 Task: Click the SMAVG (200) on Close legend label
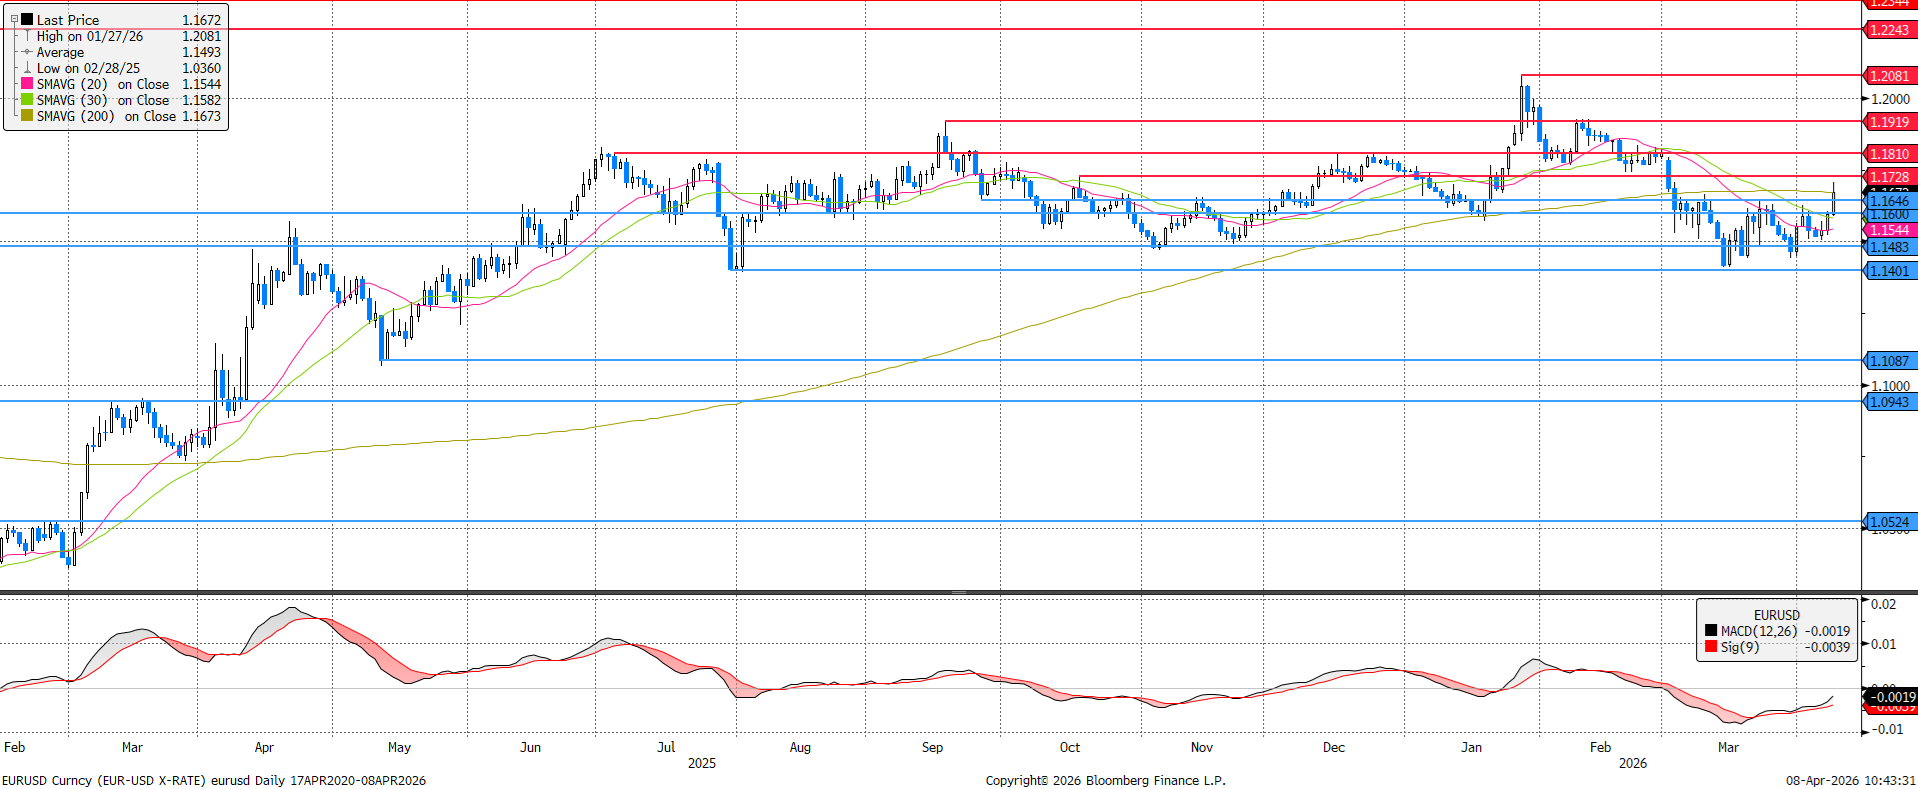point(106,116)
